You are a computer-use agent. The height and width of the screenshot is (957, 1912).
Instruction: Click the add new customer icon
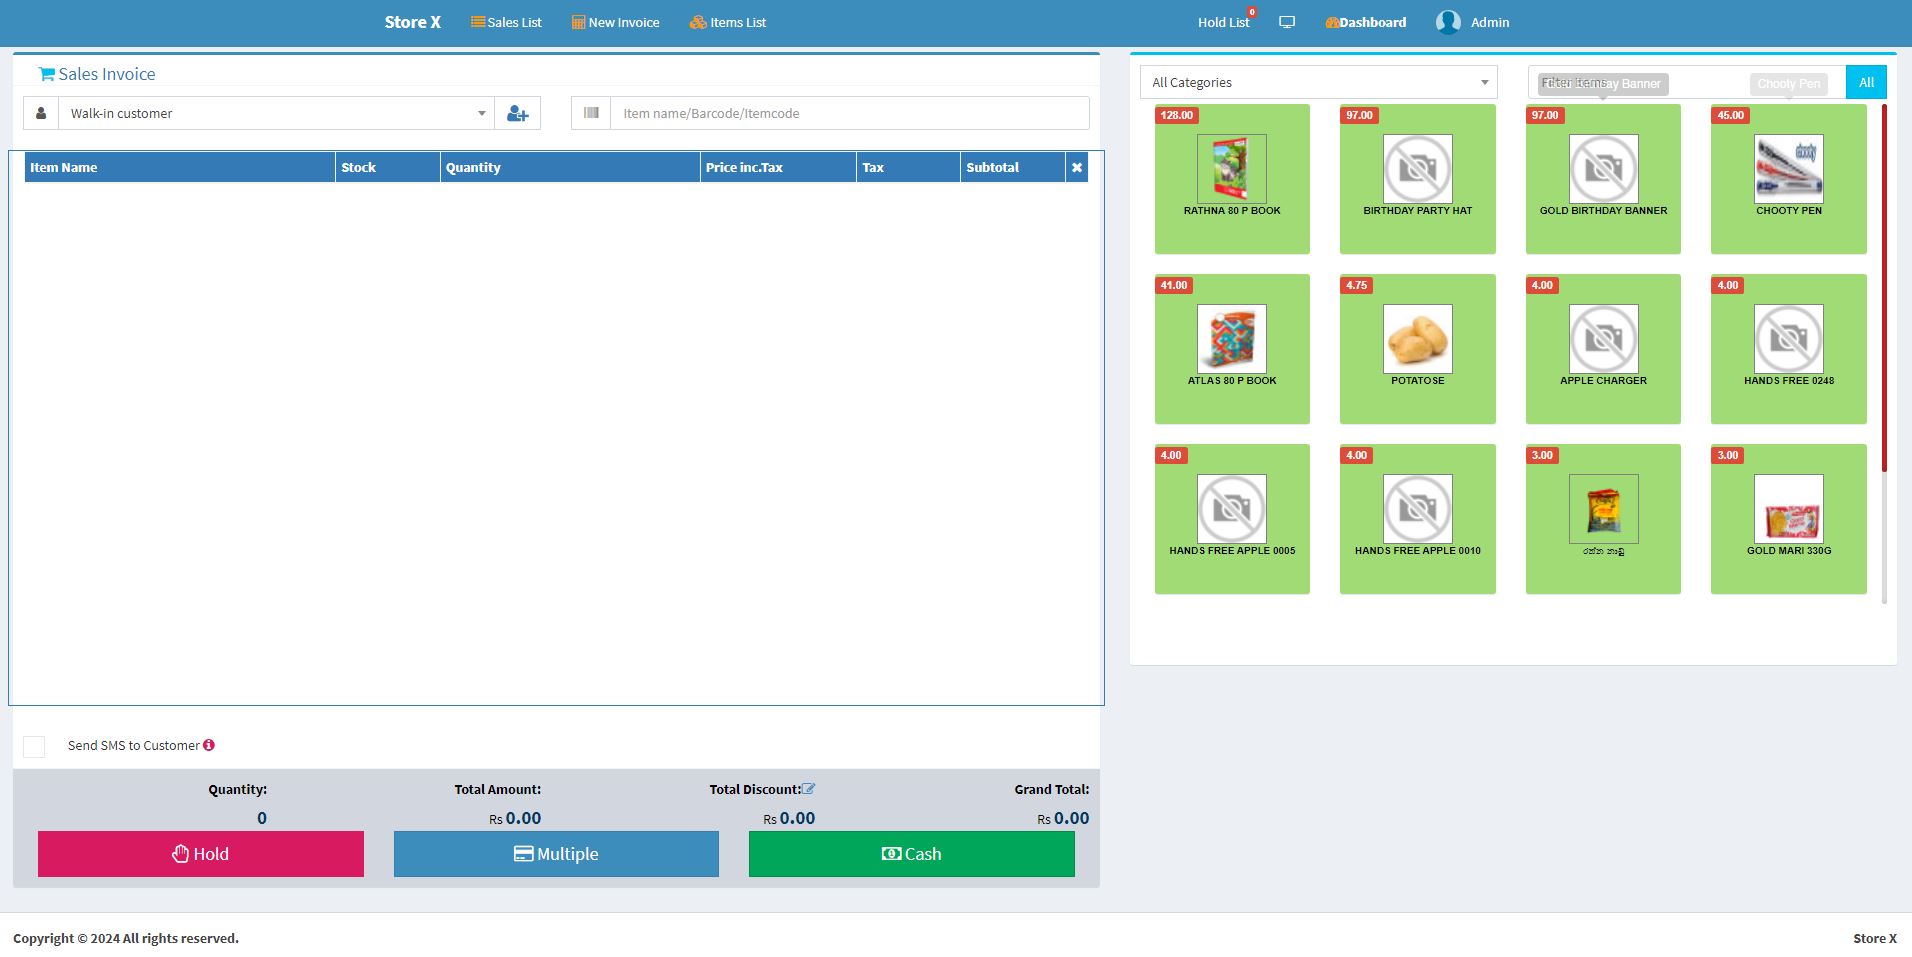pos(517,114)
